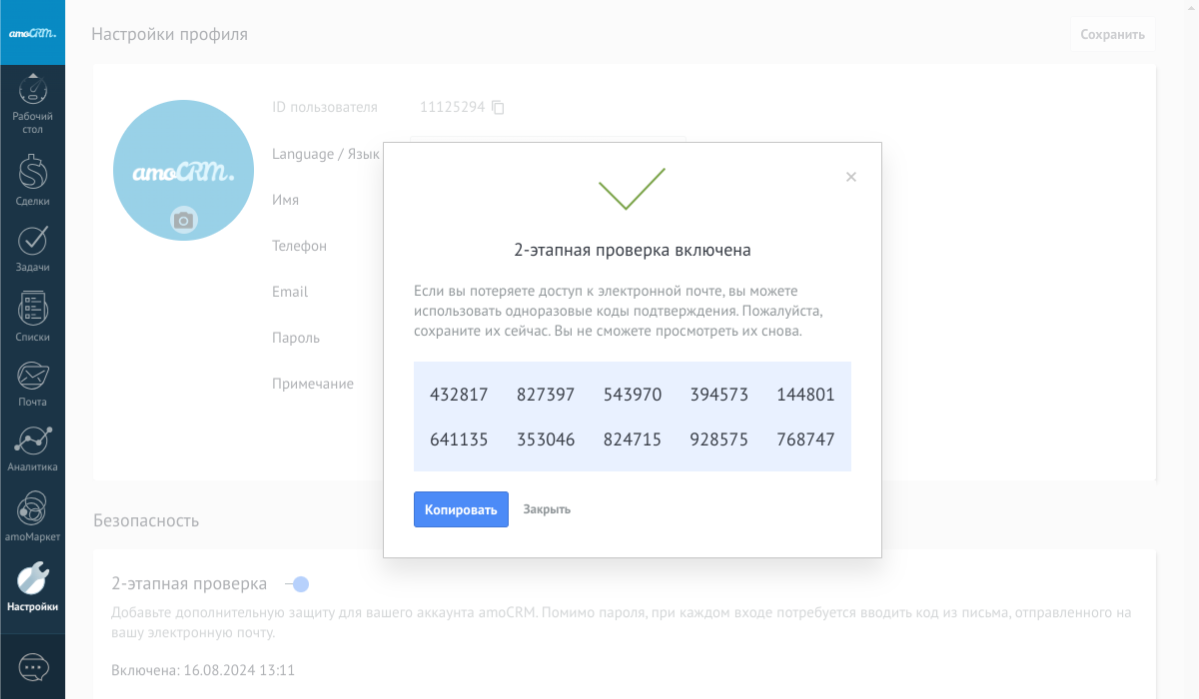
Task: Go to Задачи section
Action: tap(33, 241)
